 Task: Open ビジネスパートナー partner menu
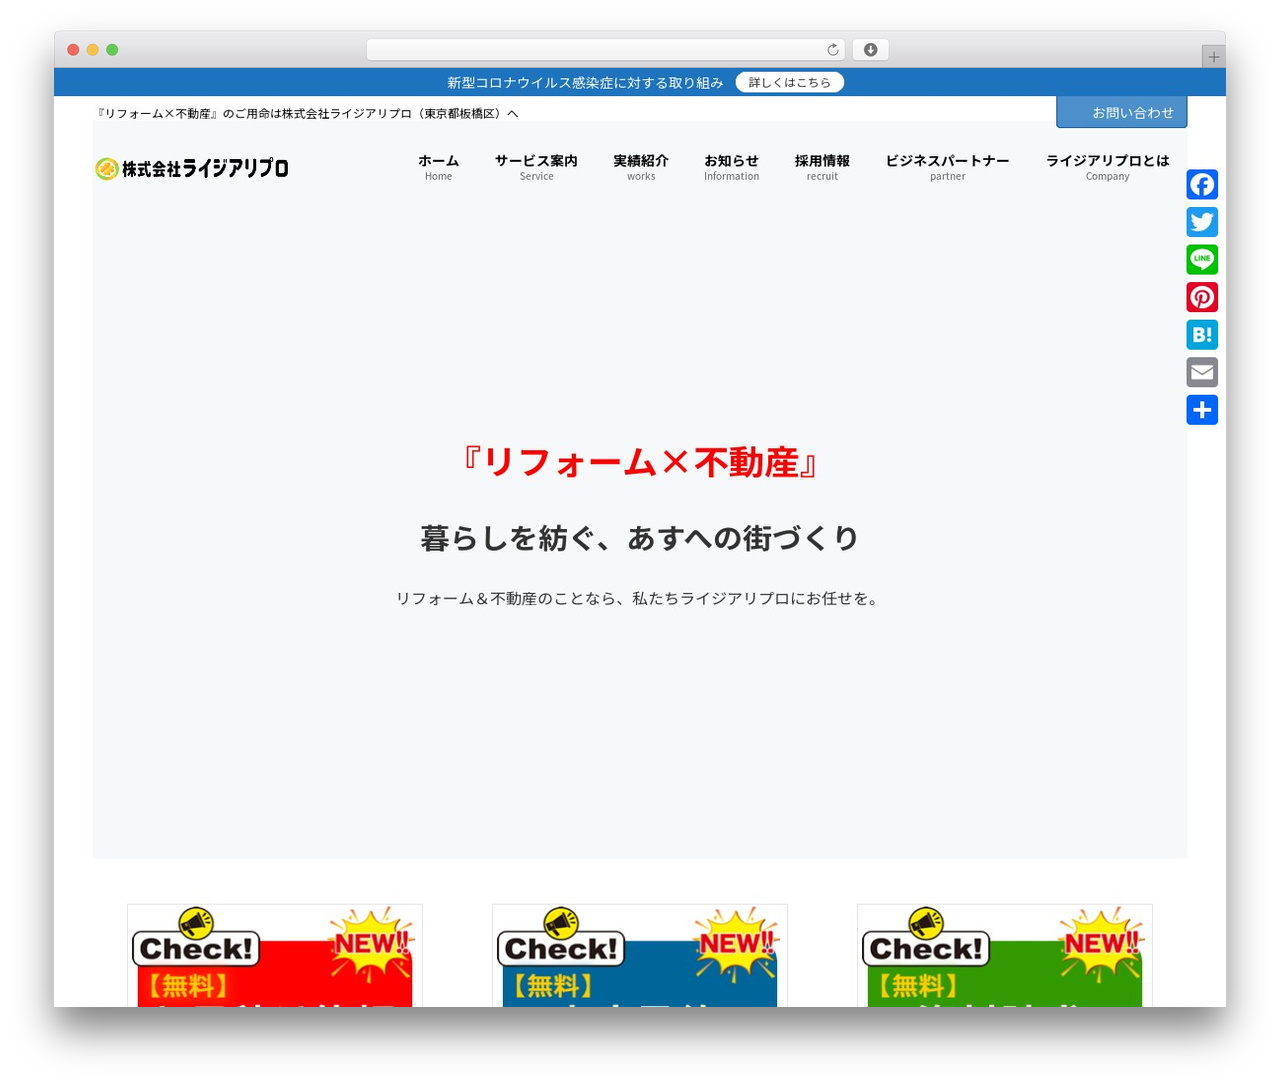(947, 167)
